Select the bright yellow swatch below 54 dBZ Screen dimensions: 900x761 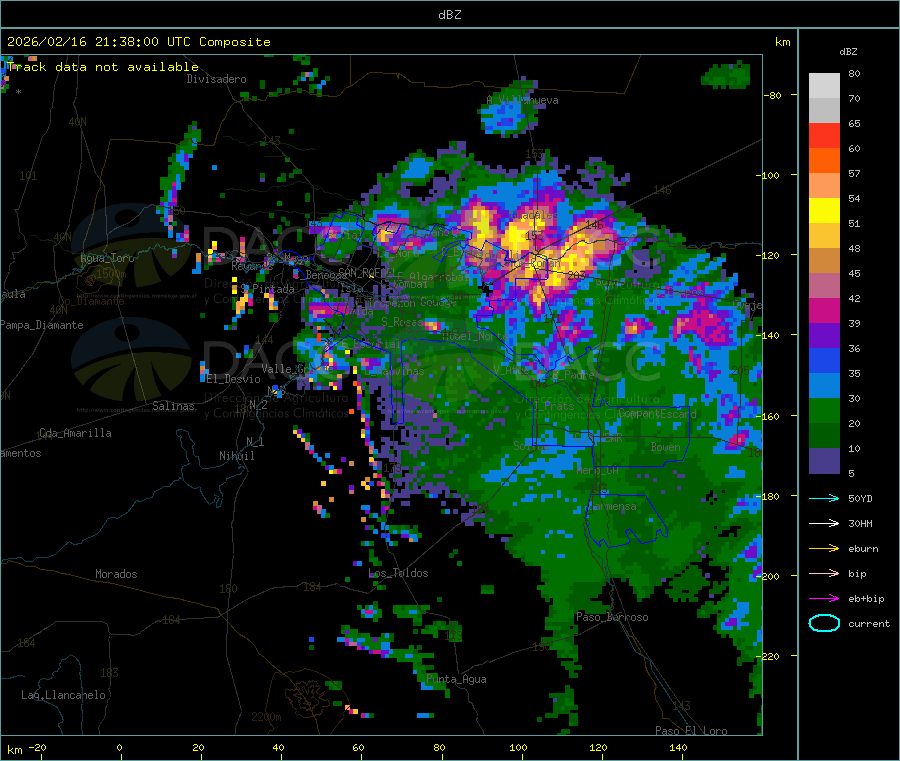(824, 211)
